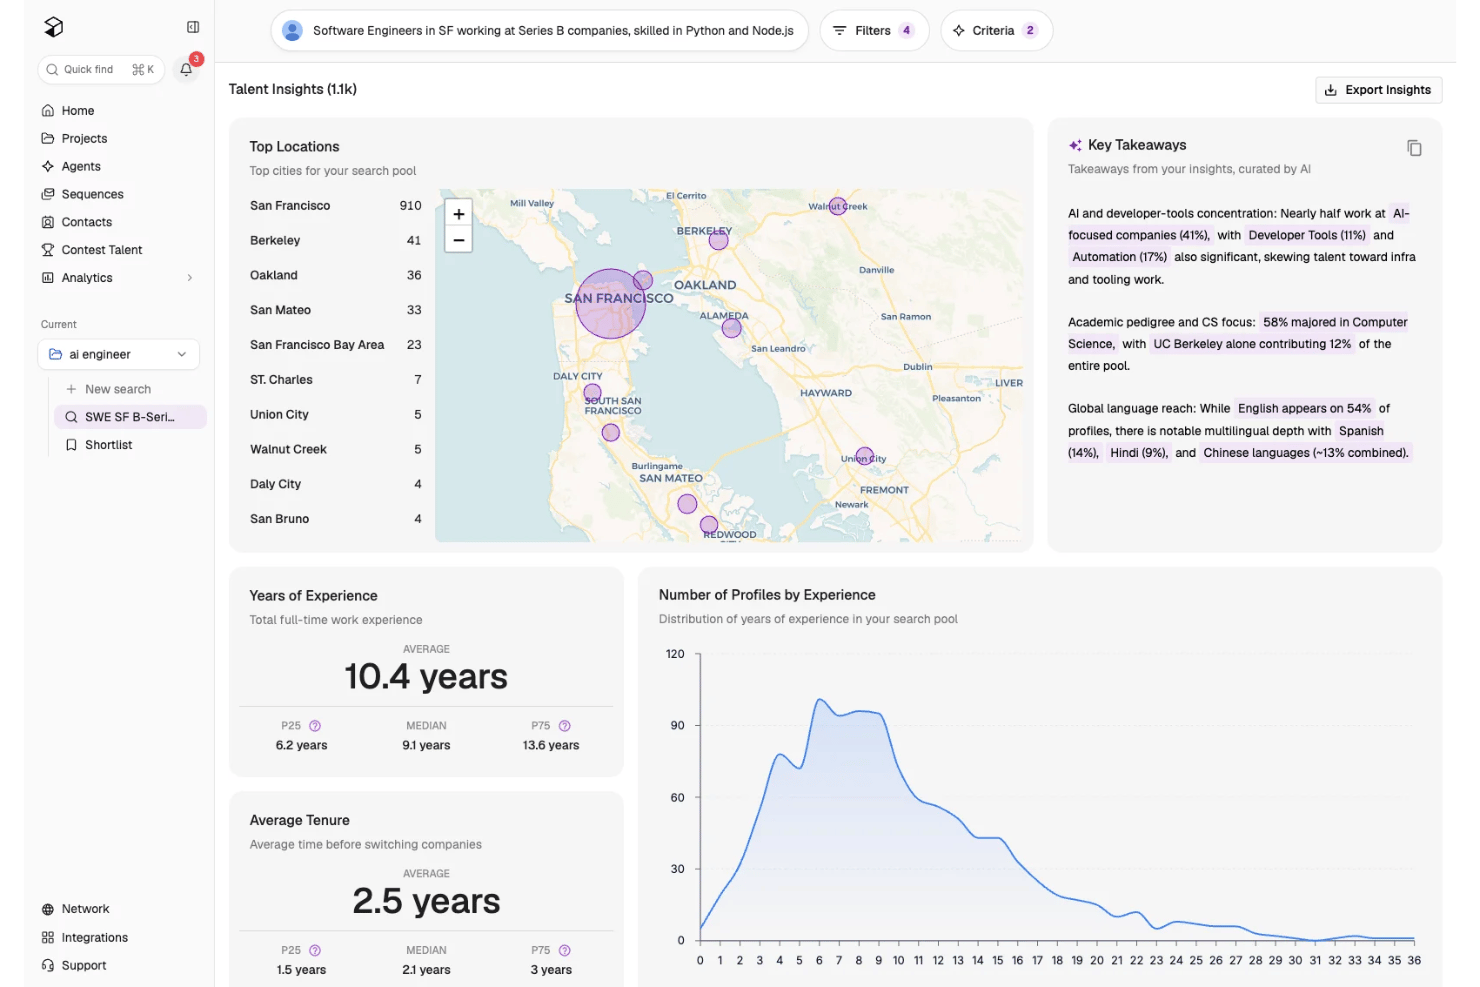Click the Sequences icon
The height and width of the screenshot is (987, 1480).
click(x=48, y=194)
